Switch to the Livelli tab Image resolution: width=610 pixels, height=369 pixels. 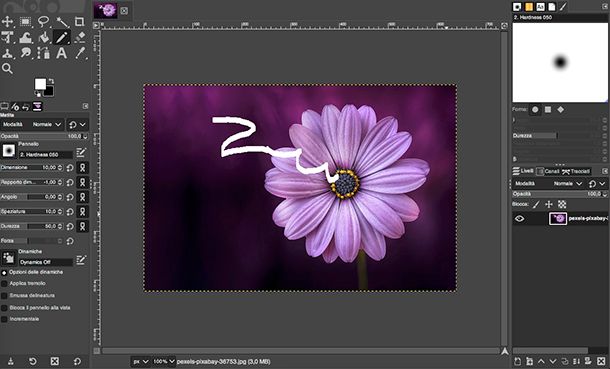(x=523, y=171)
